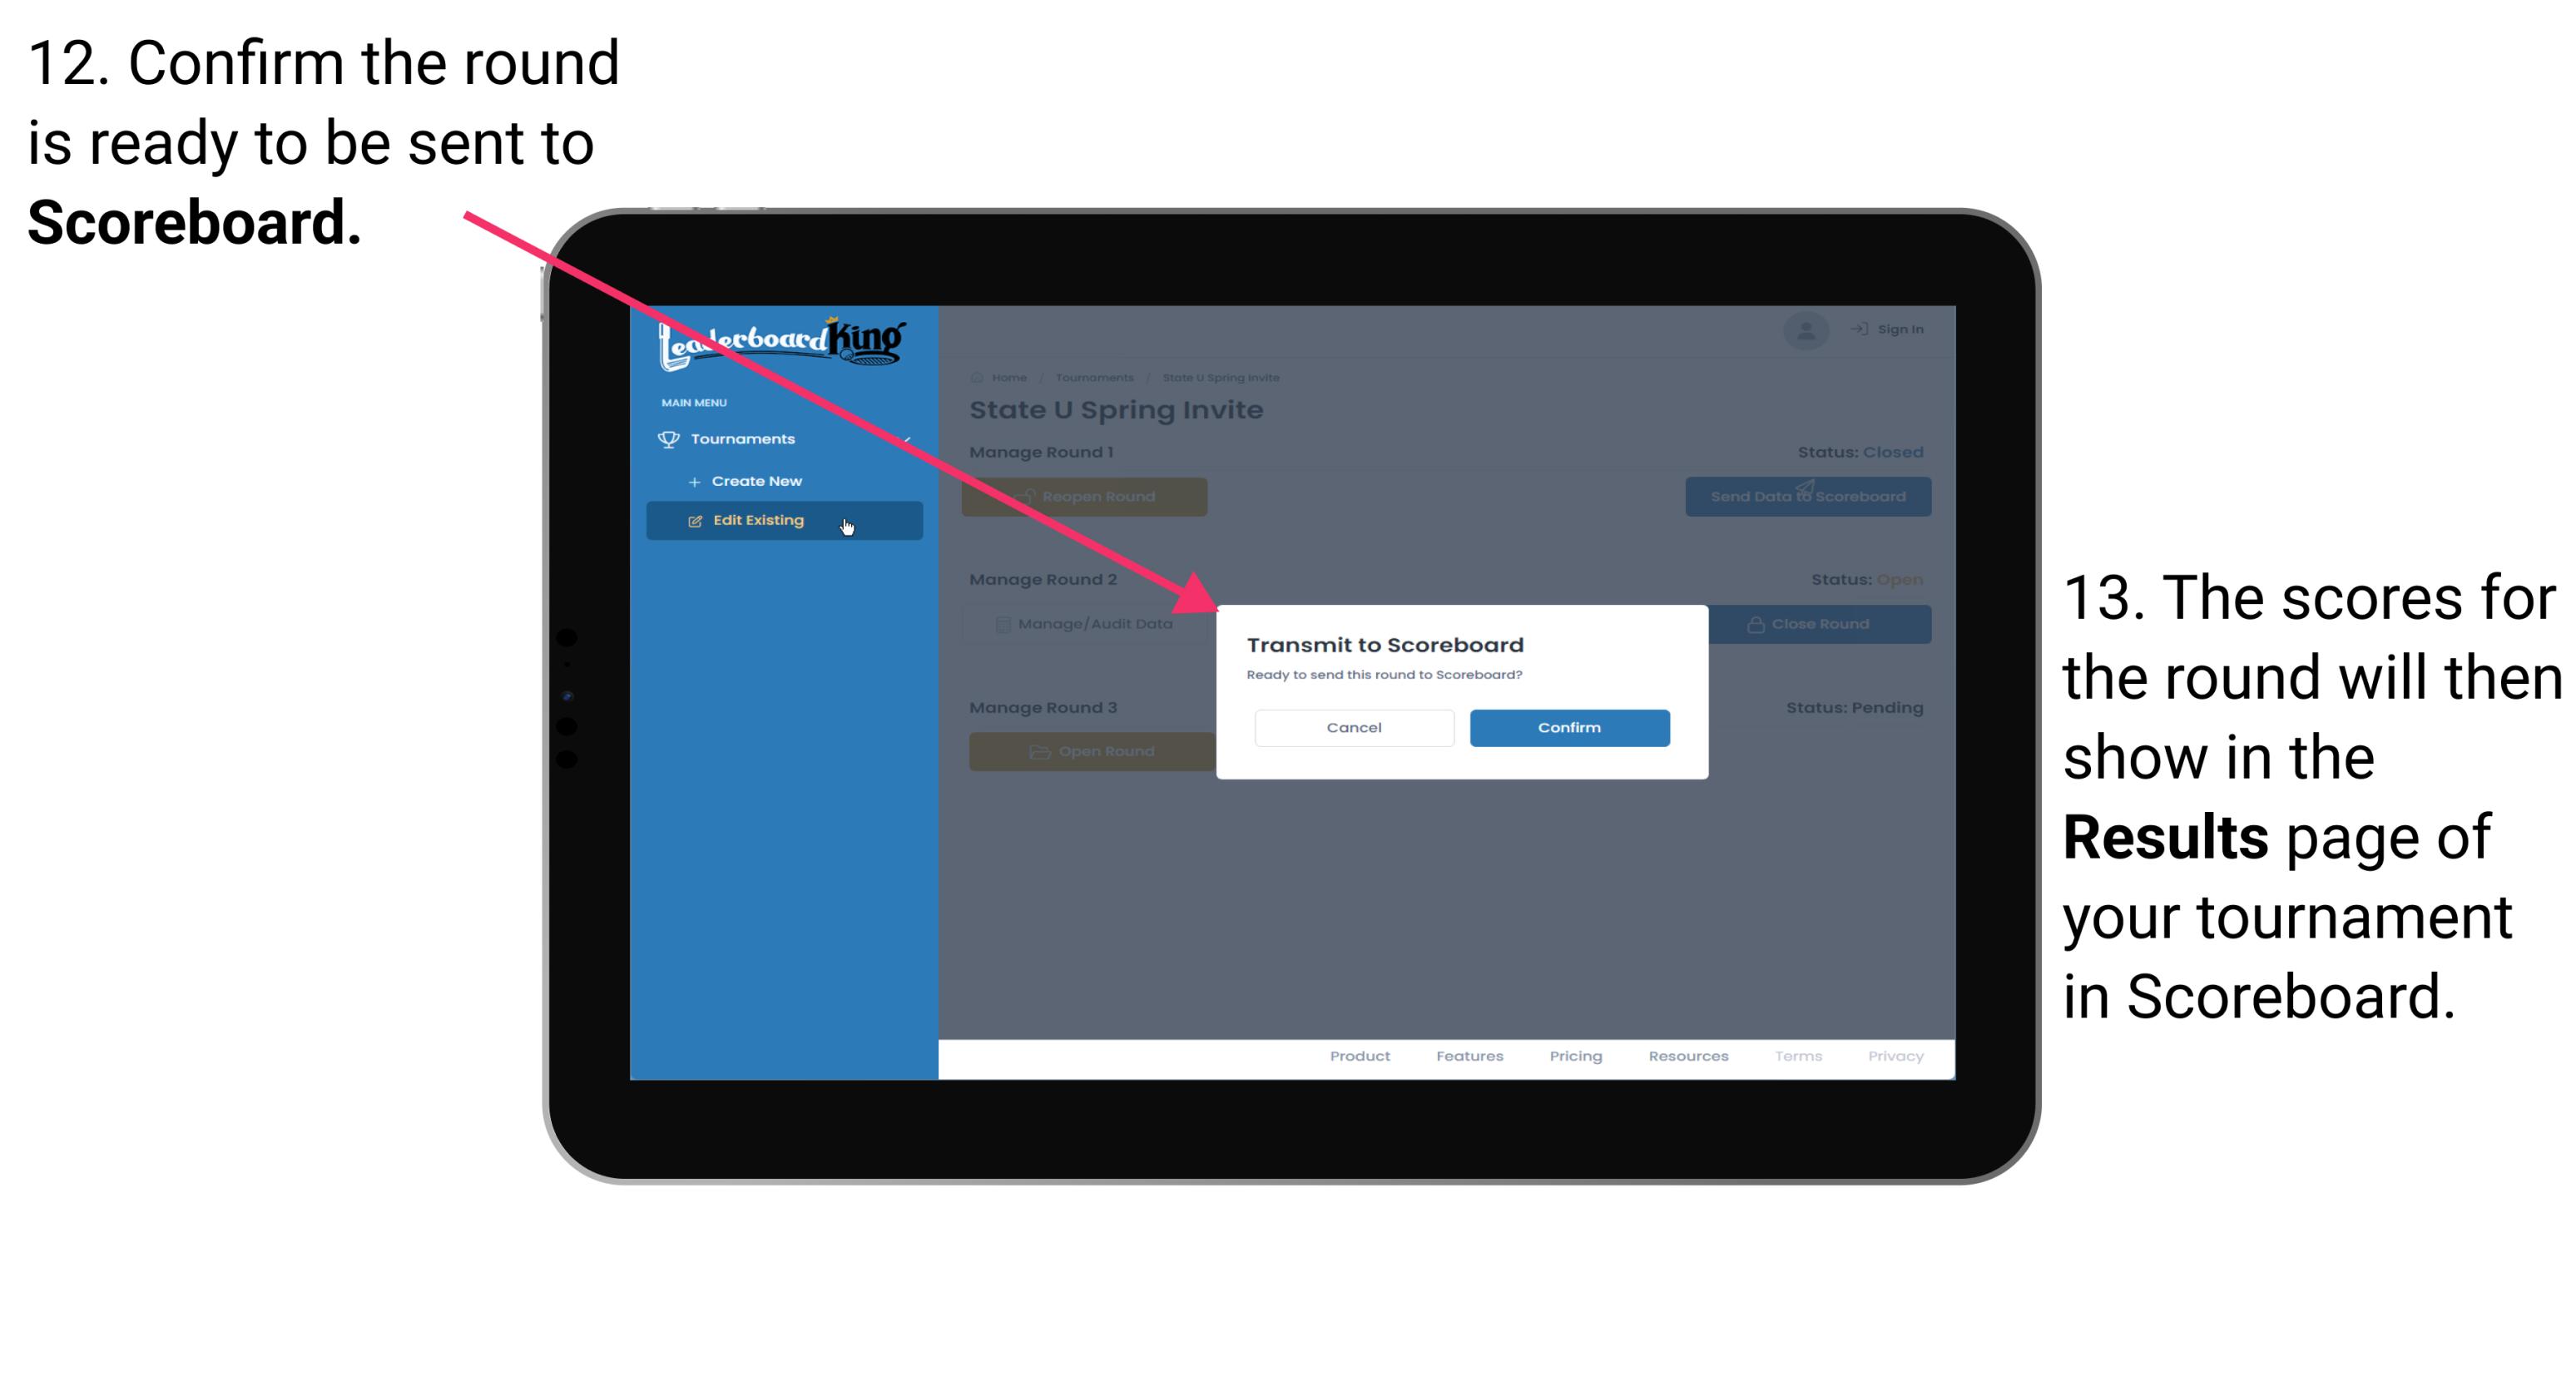Expand the Edit Existing menu item
The image size is (2576, 1386).
pyautogui.click(x=780, y=519)
